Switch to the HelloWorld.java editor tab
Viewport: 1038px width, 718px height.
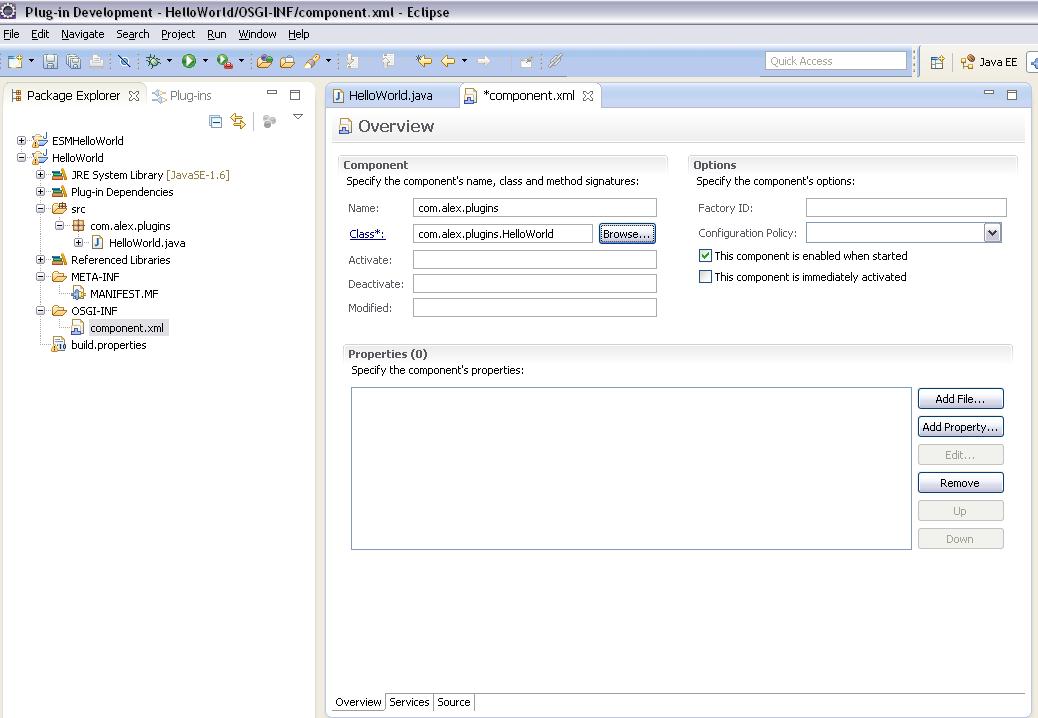(391, 96)
